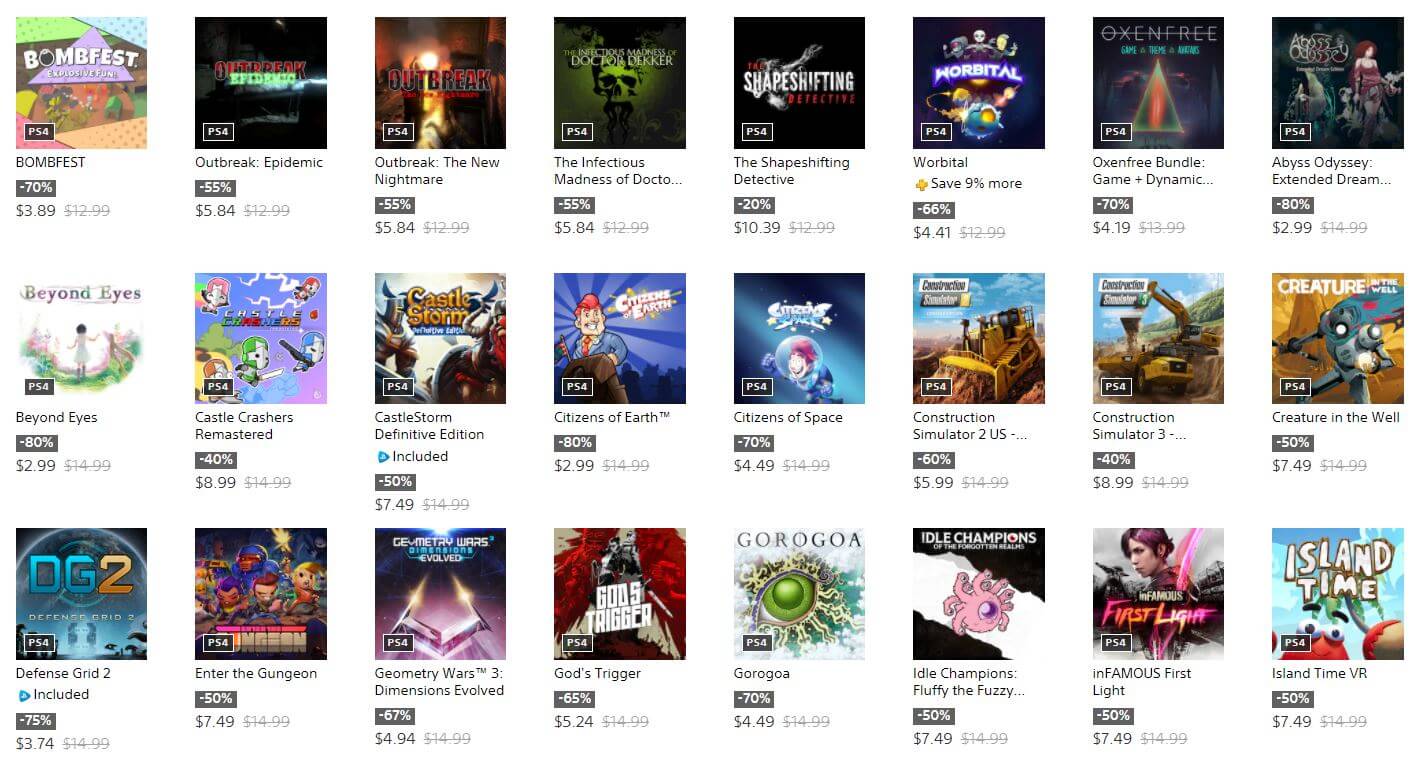Select the Geometry Wars 3 cover art
This screenshot has width=1424, height=783.
[x=440, y=594]
